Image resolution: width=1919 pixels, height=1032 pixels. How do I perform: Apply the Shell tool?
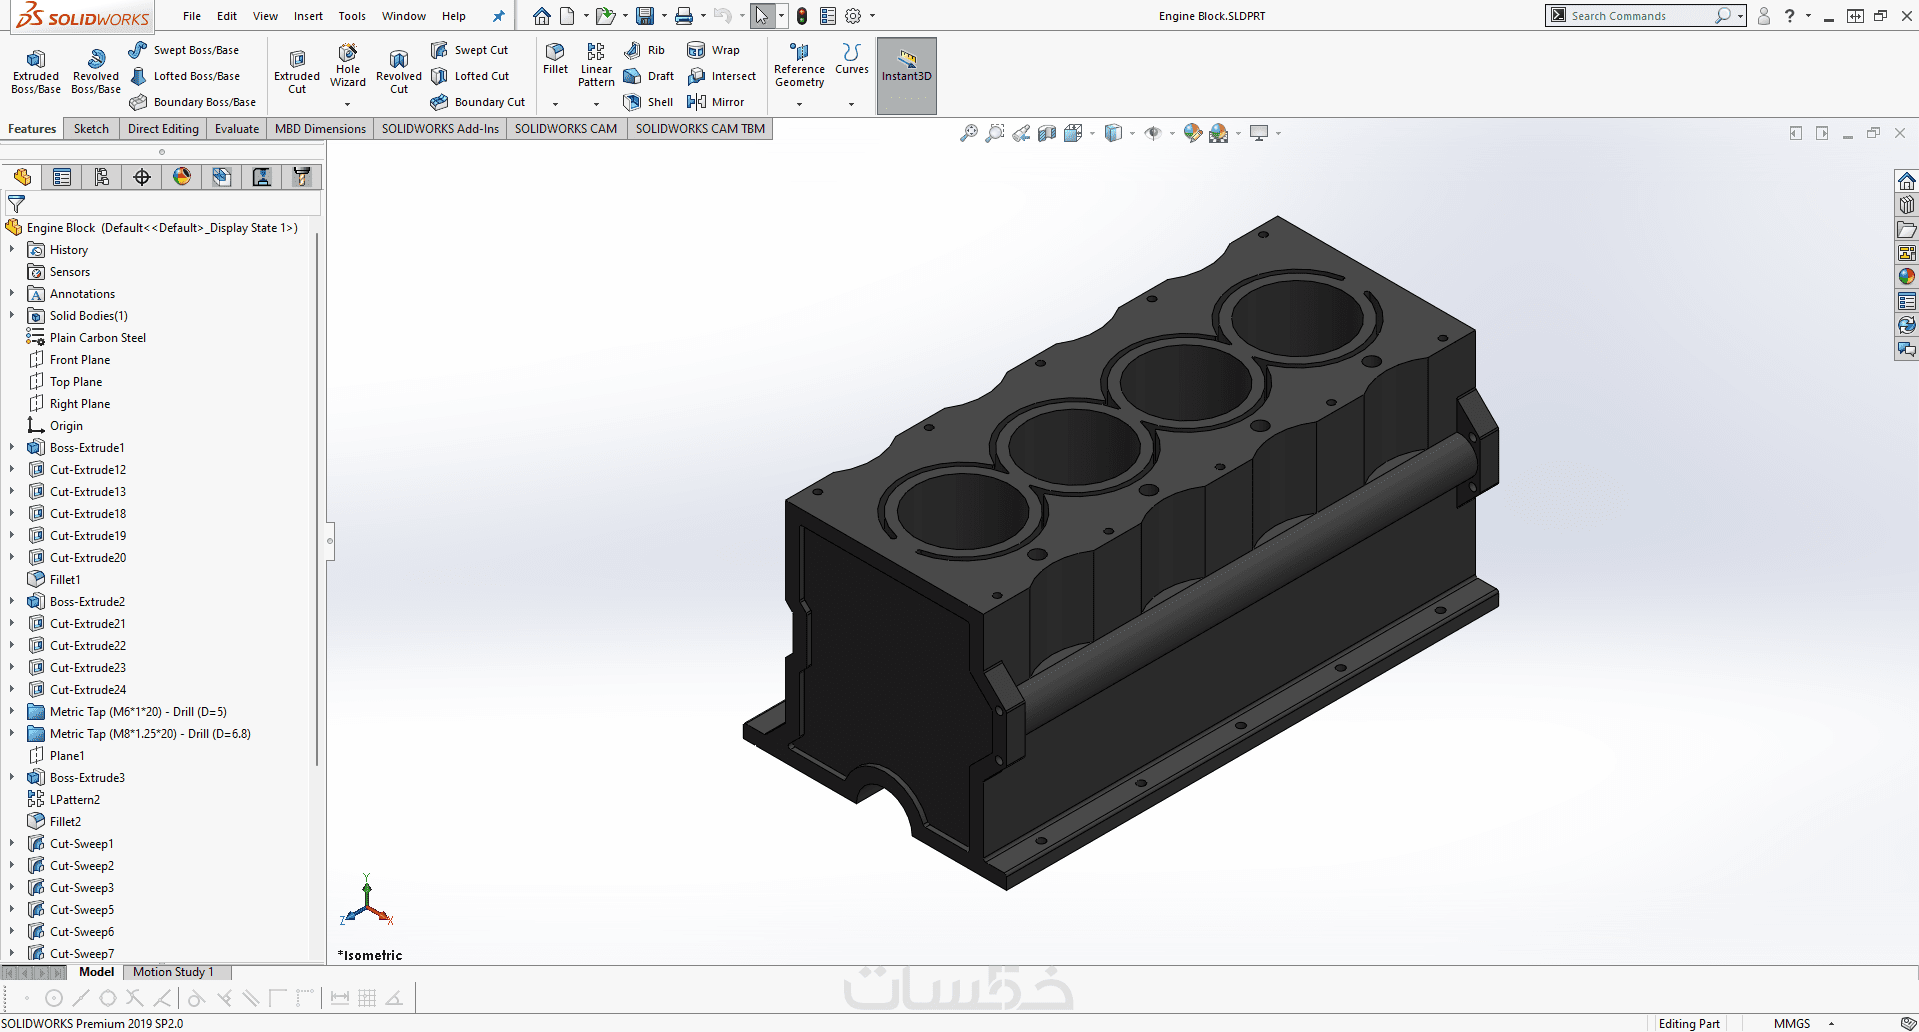(x=648, y=102)
